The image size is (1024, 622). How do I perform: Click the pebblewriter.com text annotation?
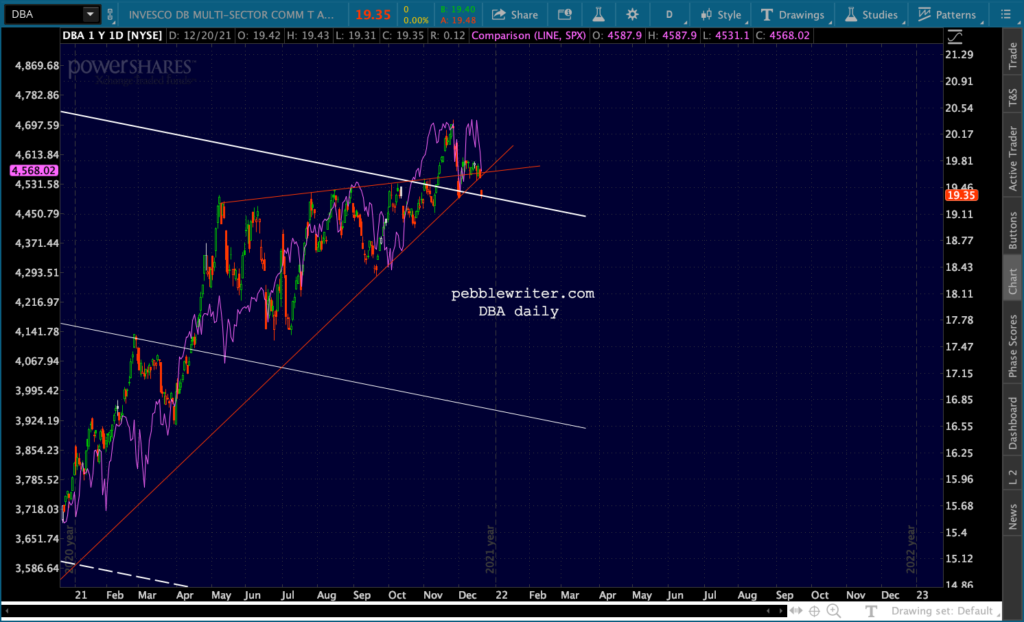523,294
